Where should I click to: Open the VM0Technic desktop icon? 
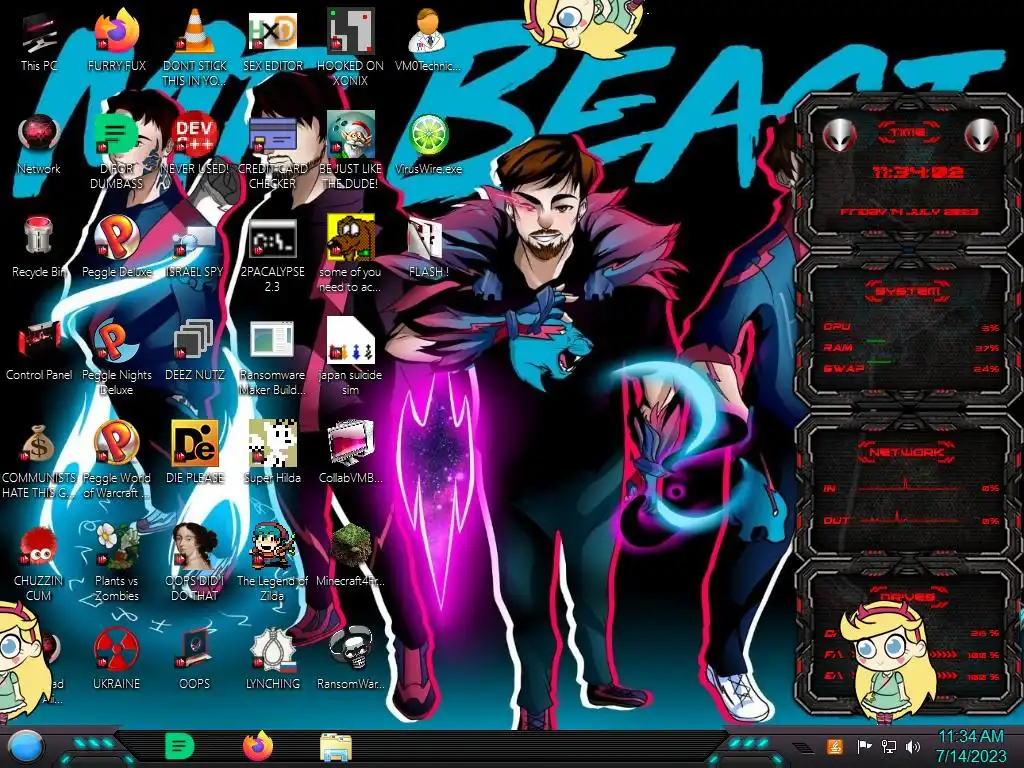[x=428, y=42]
